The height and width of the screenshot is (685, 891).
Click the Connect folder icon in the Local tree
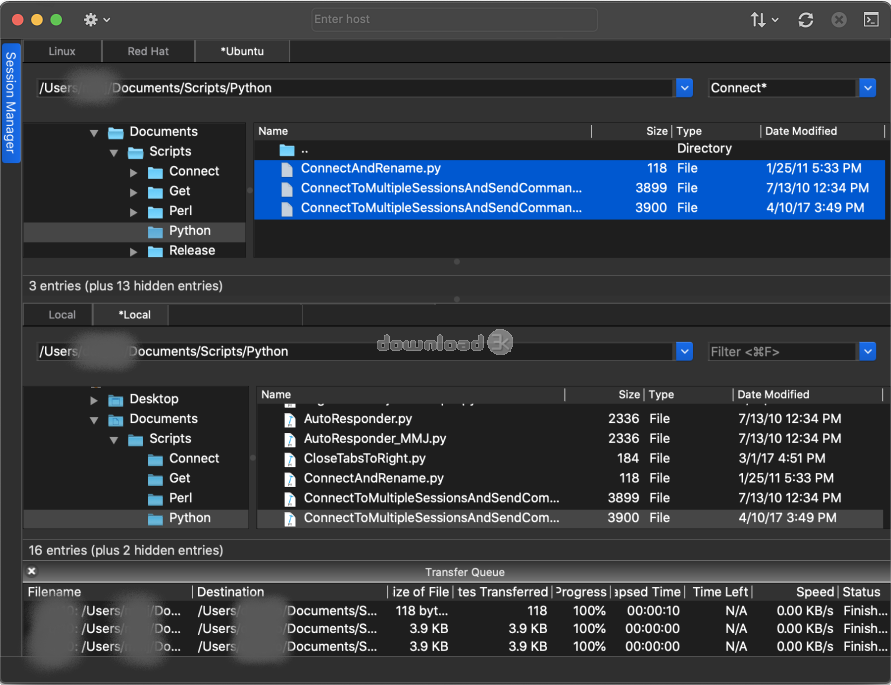point(155,459)
